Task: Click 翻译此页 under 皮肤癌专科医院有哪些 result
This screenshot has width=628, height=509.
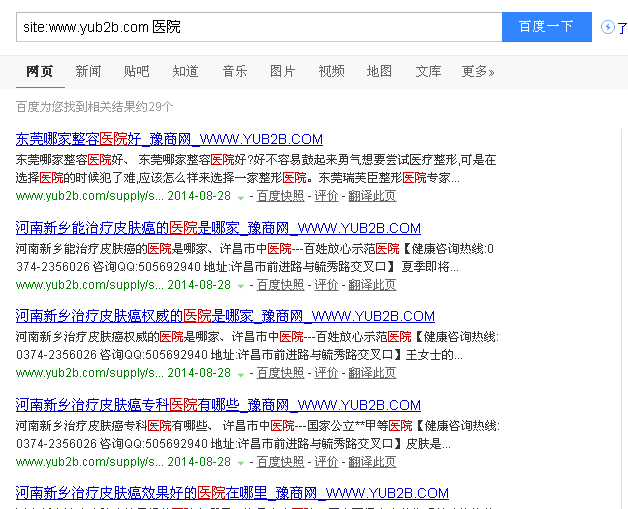Action: [x=372, y=462]
